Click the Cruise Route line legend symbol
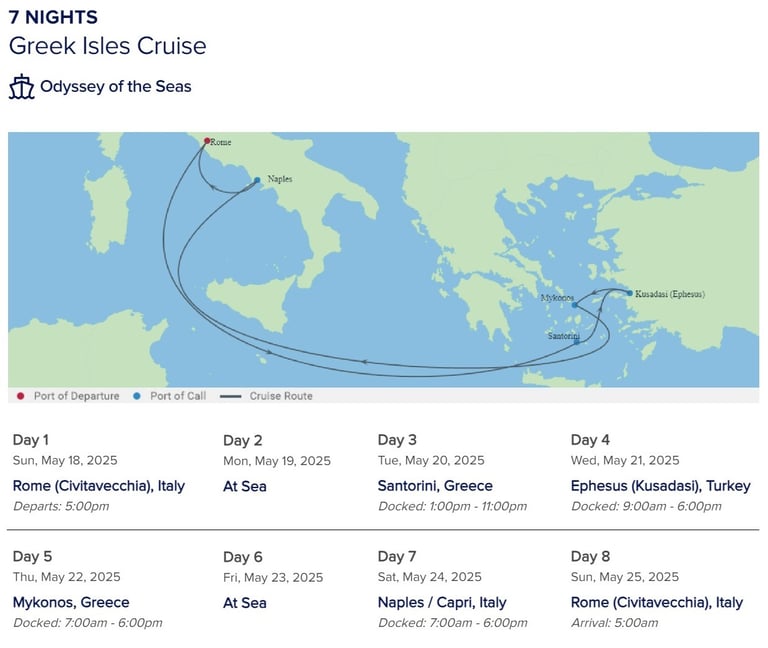 [x=230, y=396]
